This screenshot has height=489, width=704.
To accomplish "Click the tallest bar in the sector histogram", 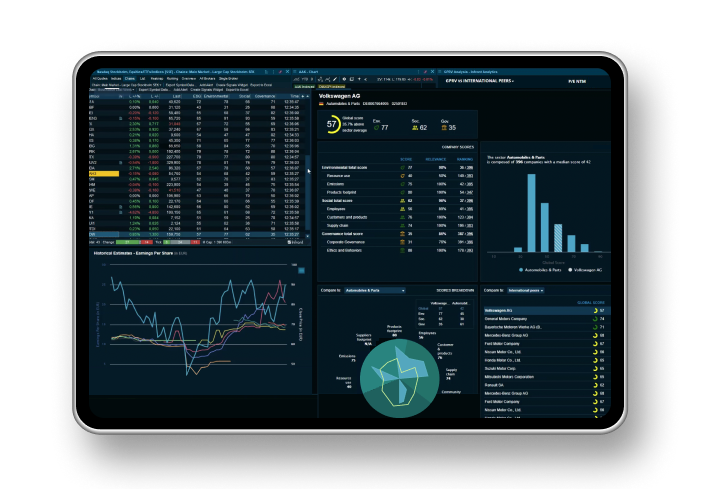I will pos(532,213).
